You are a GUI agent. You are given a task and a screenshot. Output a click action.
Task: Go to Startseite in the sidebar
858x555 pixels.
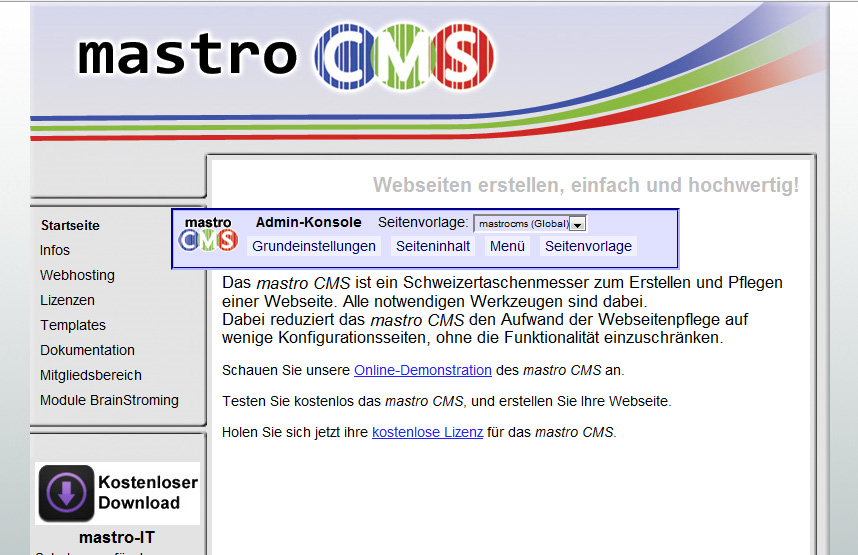[x=70, y=226]
